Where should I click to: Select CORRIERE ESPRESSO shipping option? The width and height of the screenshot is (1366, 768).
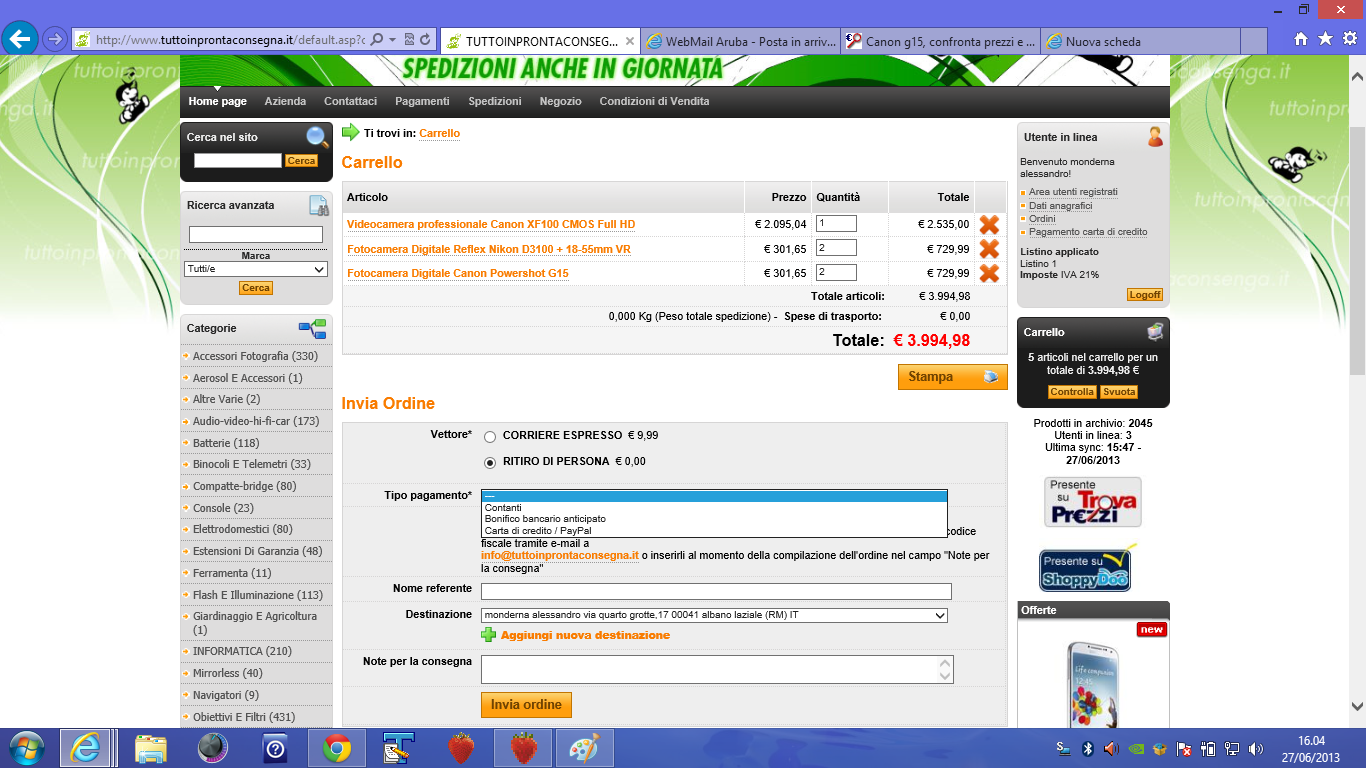point(490,436)
